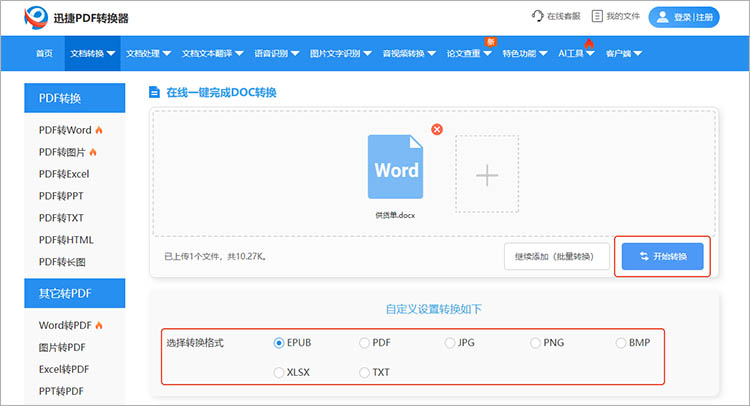Open Excel转PDF in the sidebar
750x406 pixels.
point(64,369)
